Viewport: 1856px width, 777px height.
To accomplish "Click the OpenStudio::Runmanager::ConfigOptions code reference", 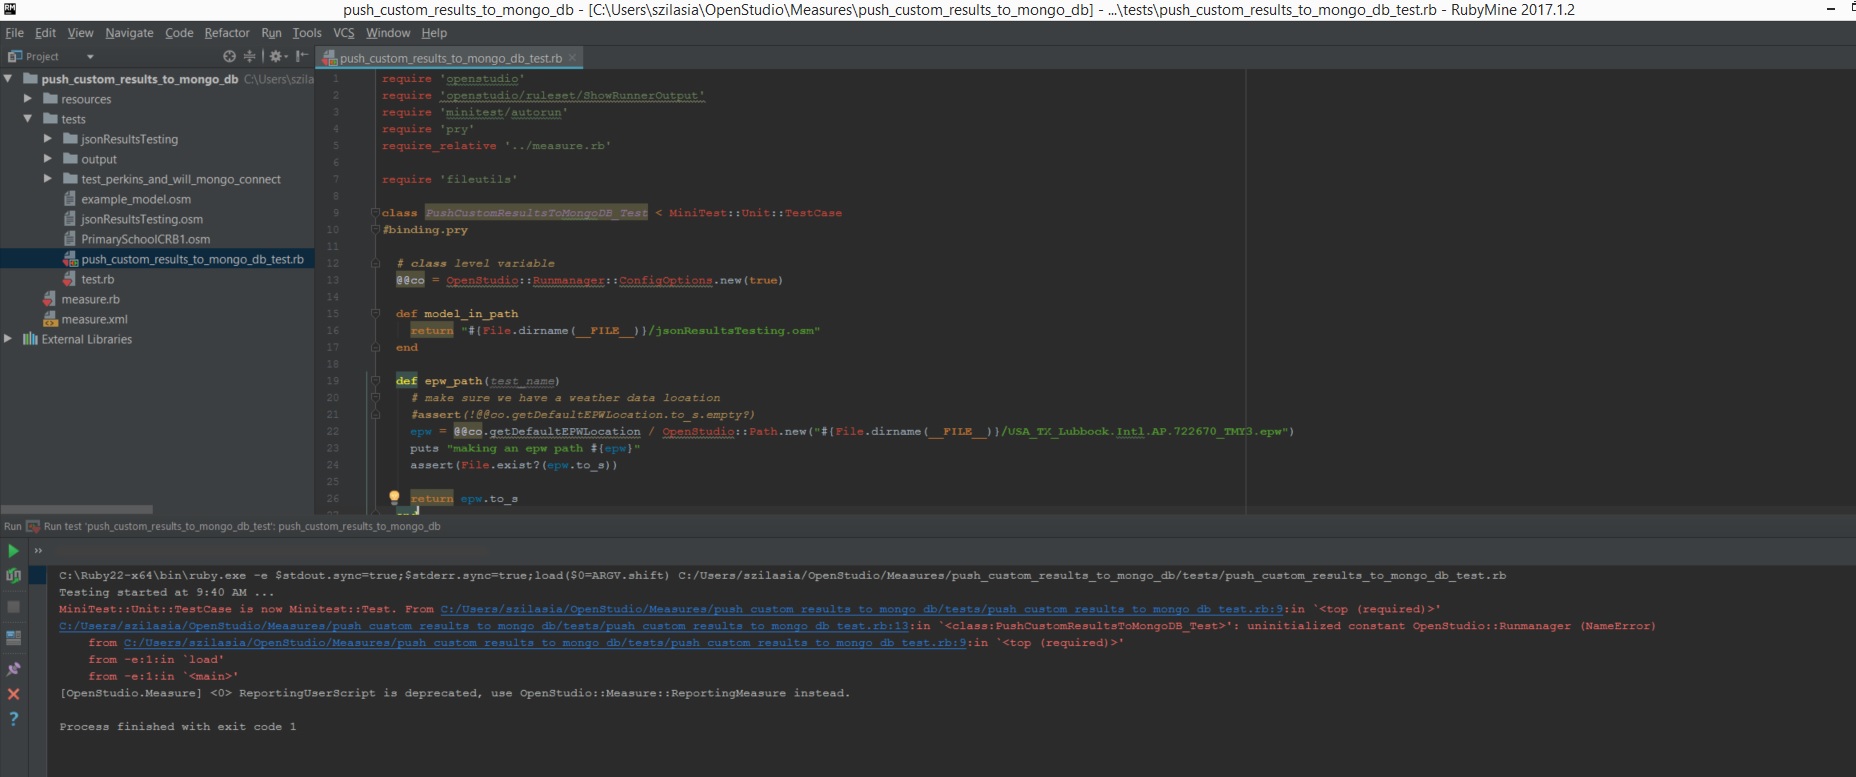I will [579, 280].
